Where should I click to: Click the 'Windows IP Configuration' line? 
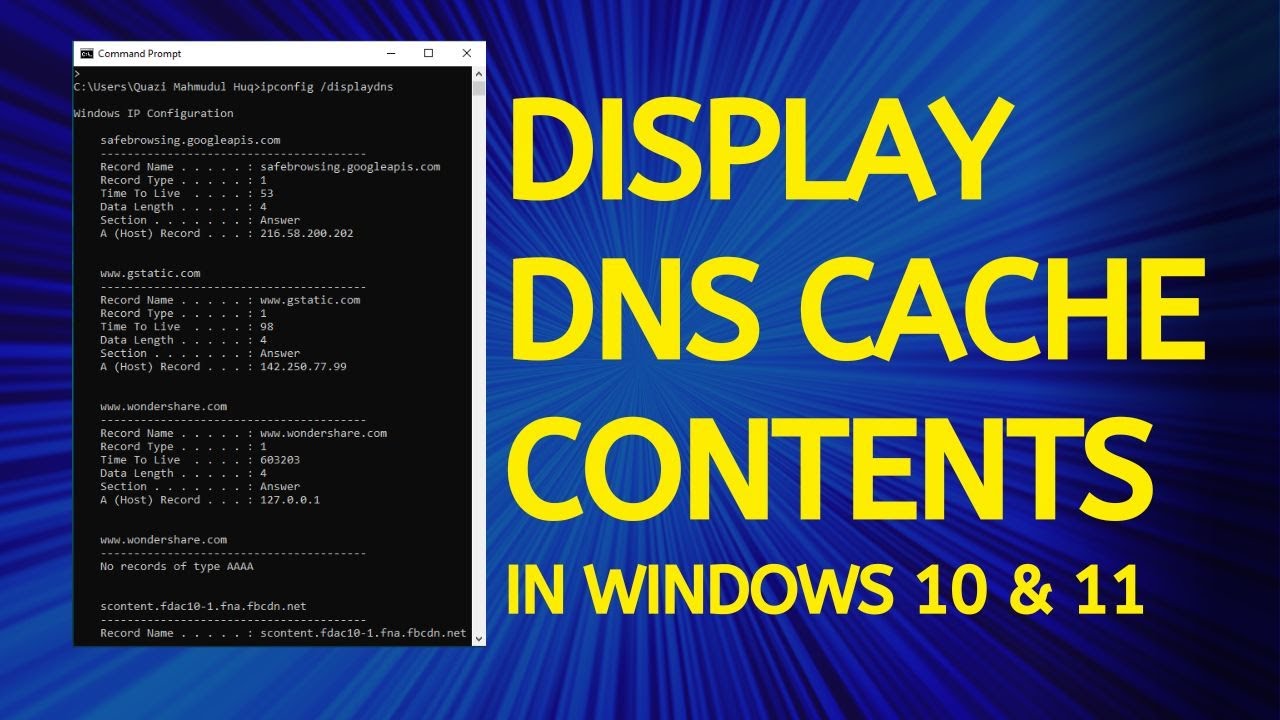click(154, 113)
